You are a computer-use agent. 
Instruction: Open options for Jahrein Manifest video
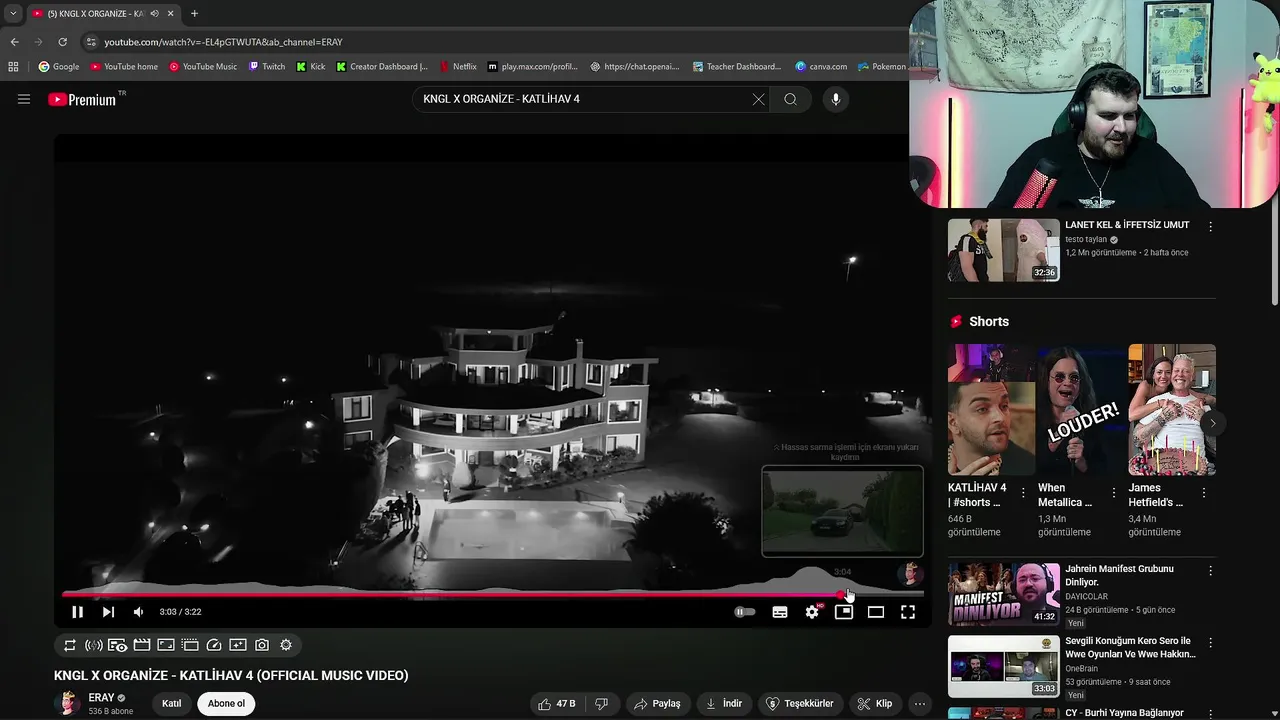(1210, 571)
